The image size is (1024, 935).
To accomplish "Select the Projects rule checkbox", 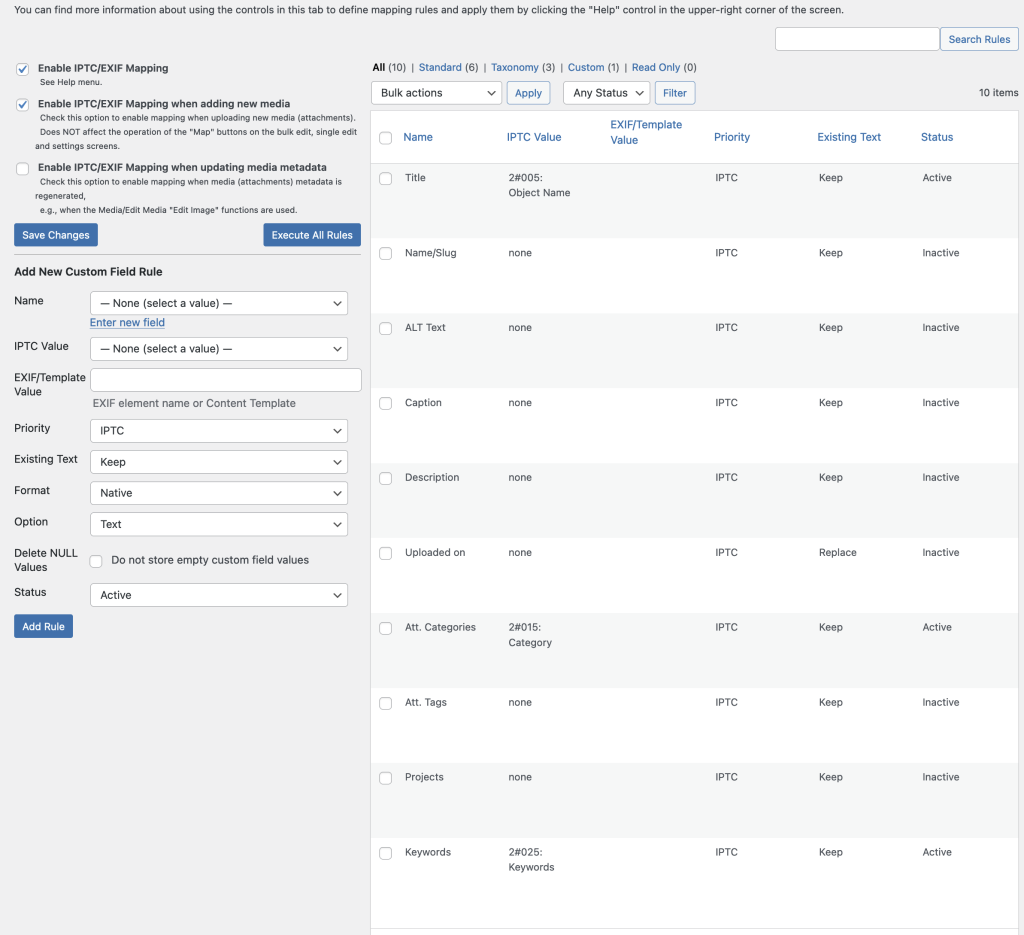I will click(386, 778).
